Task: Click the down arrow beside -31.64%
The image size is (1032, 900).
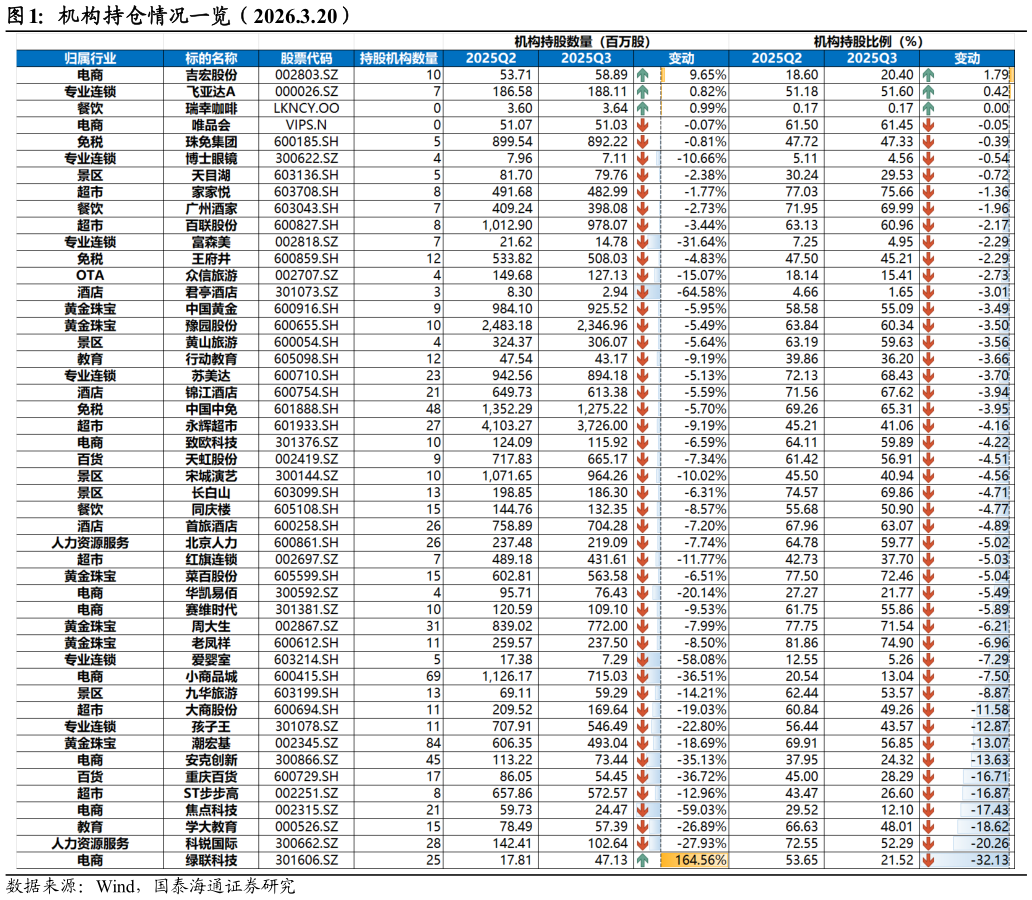Action: pos(642,242)
